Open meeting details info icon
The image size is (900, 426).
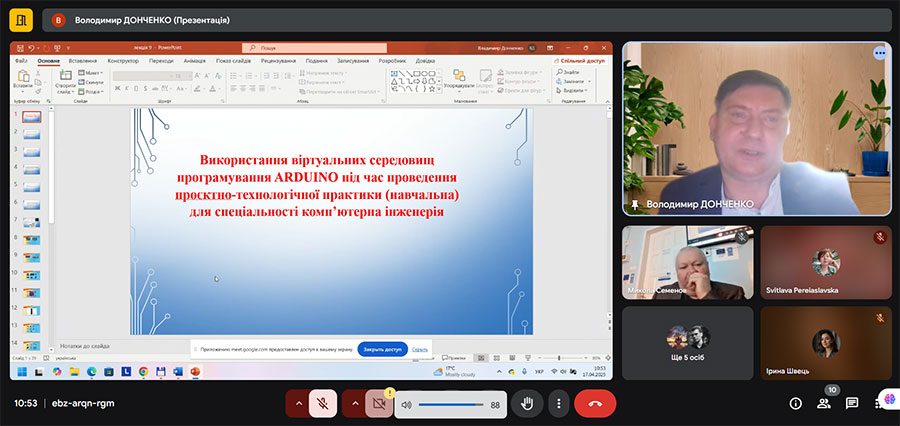(x=796, y=403)
